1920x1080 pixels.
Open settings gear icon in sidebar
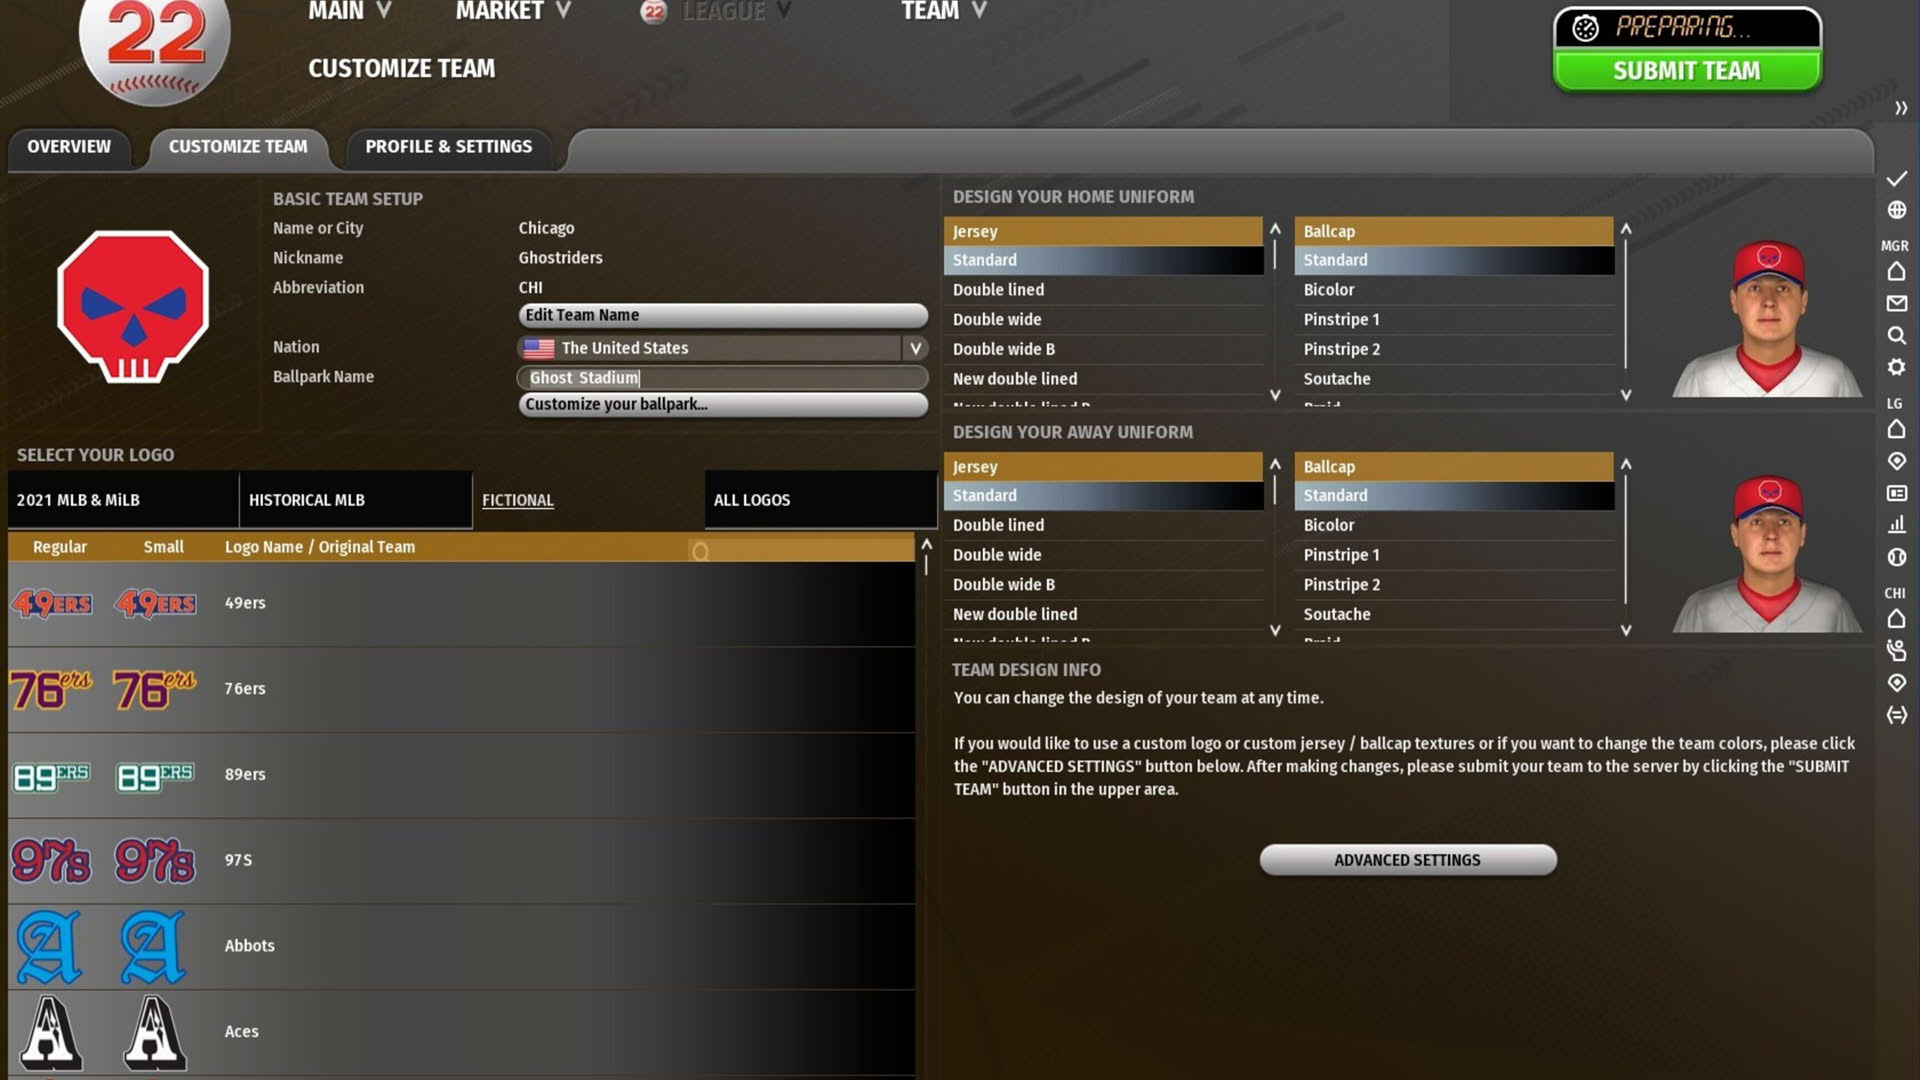[1896, 367]
